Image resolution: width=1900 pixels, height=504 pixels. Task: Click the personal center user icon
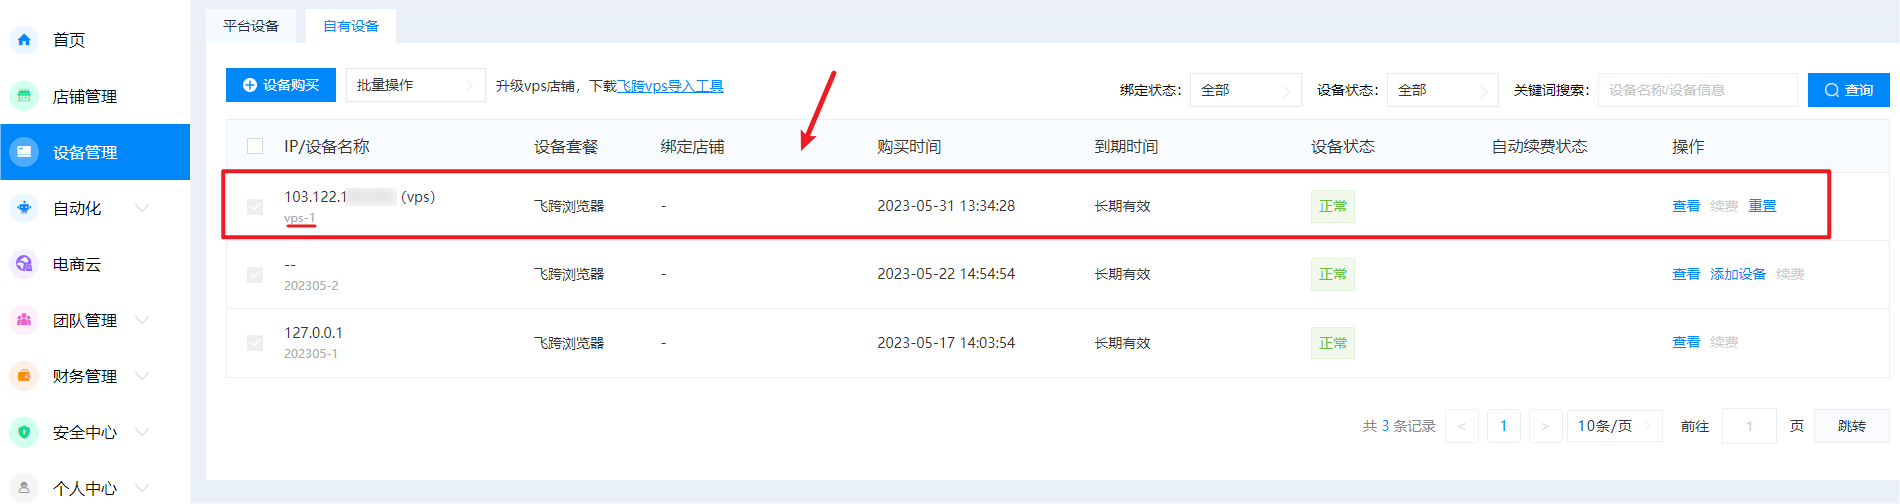[x=24, y=488]
